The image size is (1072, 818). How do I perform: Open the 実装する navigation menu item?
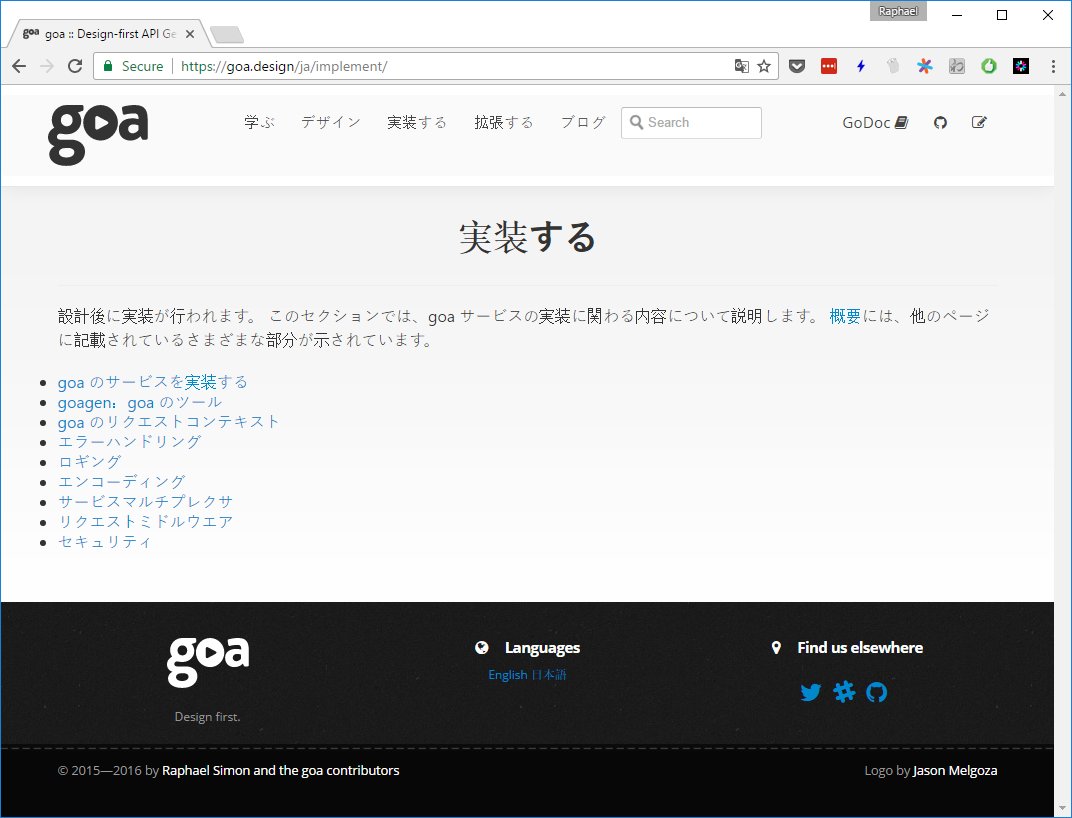click(417, 122)
